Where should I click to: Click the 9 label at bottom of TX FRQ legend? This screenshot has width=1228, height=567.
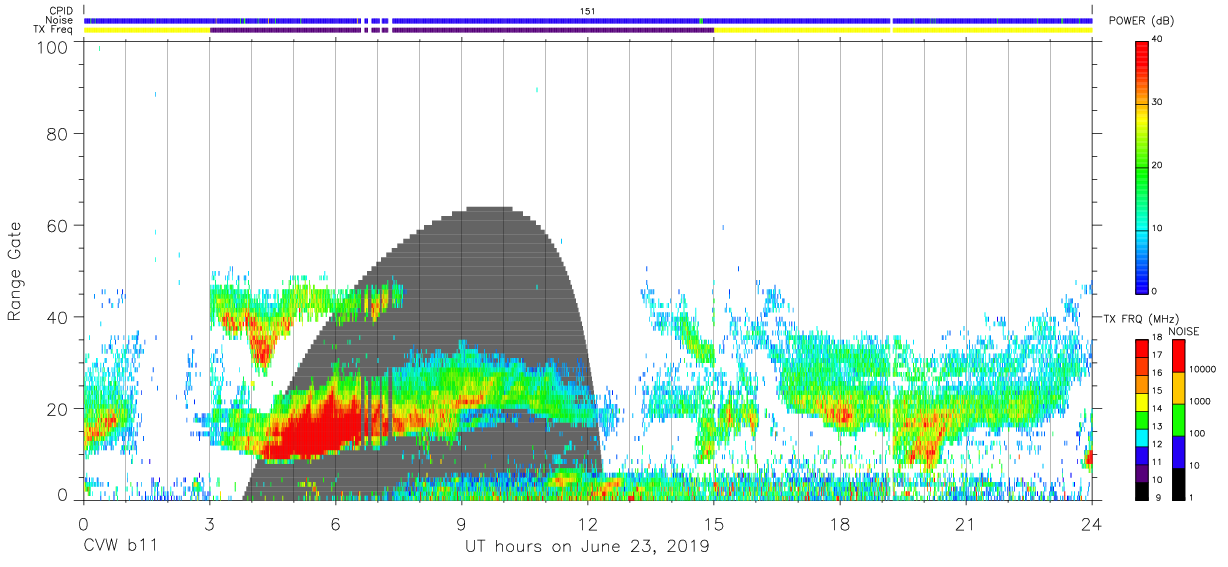coord(1157,497)
